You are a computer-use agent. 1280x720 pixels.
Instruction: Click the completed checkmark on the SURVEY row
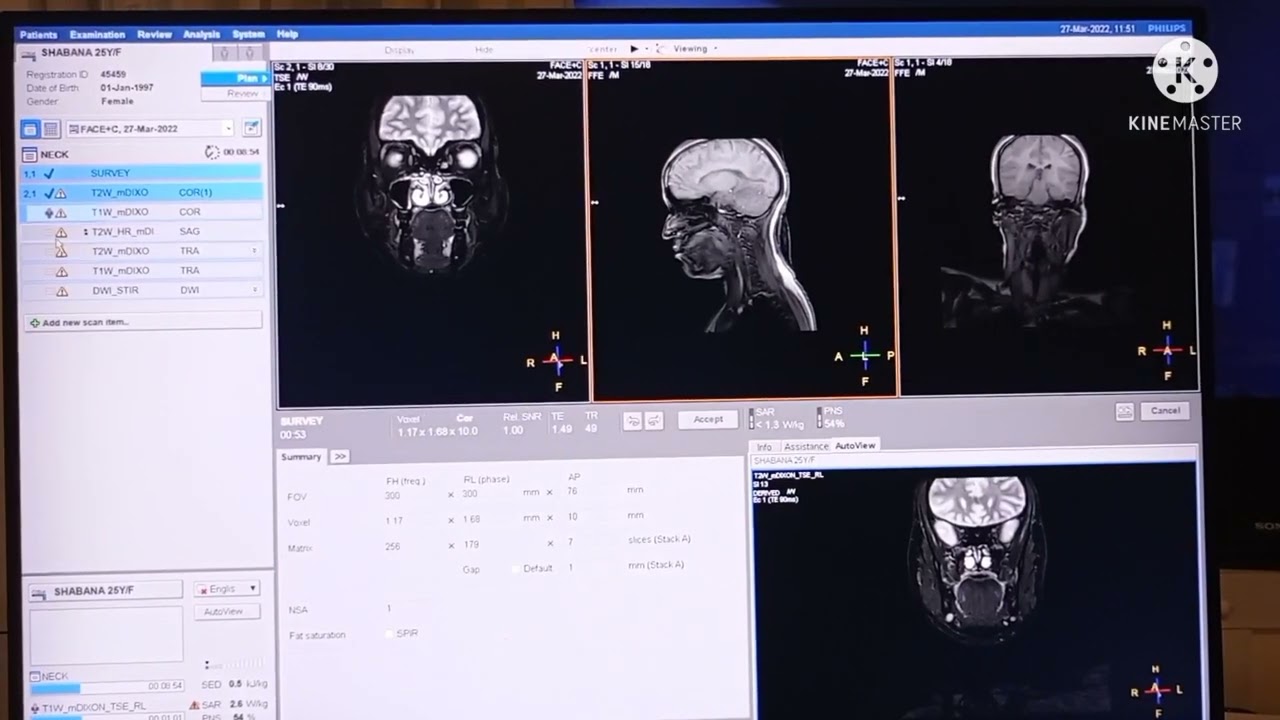click(48, 173)
